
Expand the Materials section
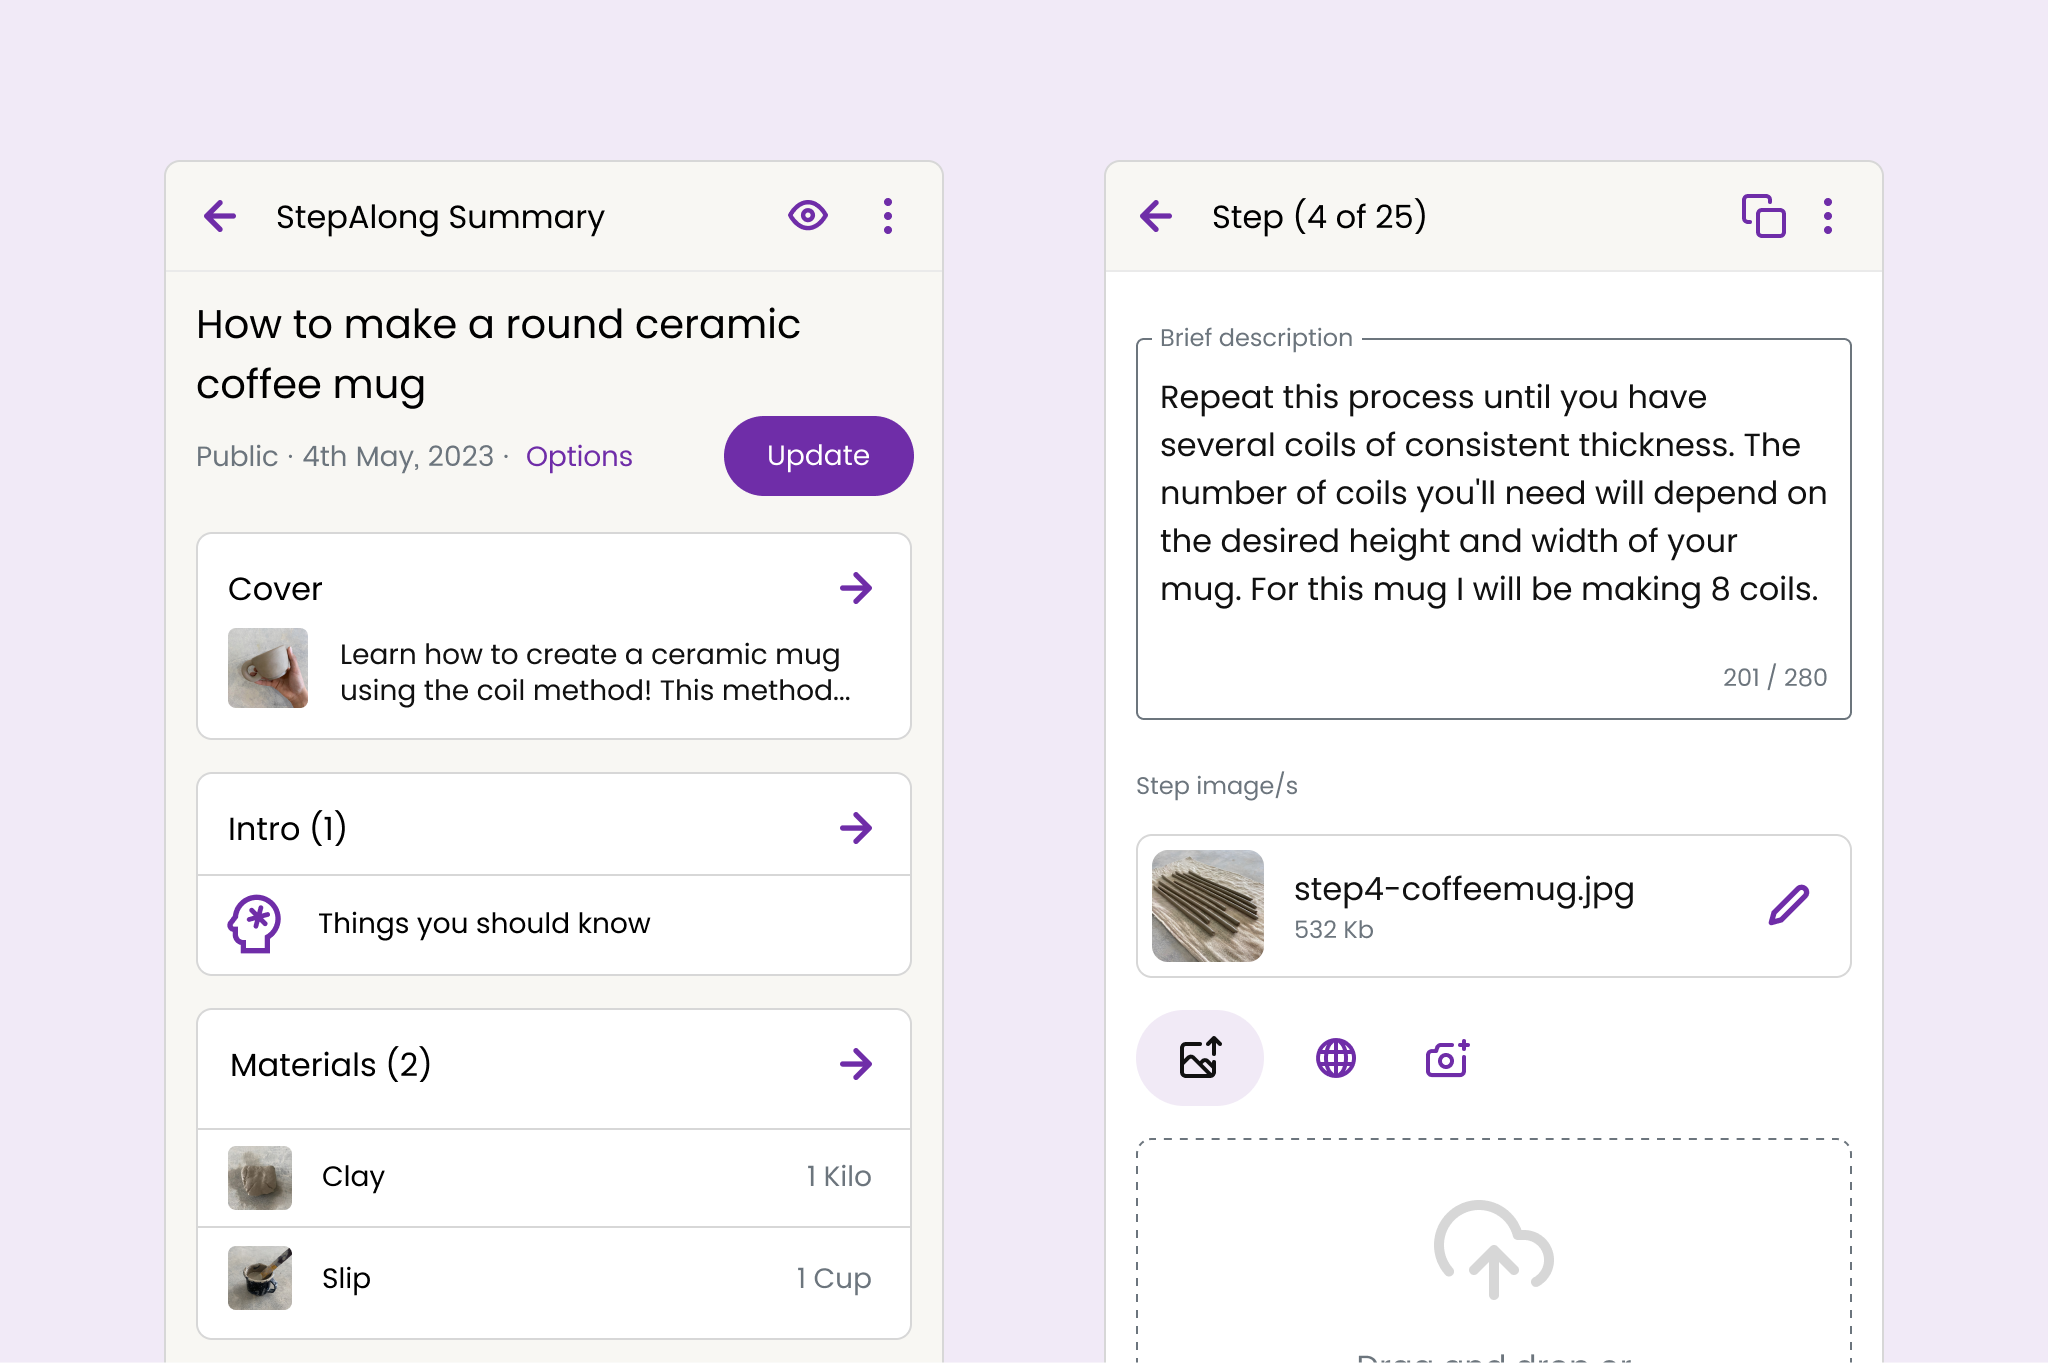tap(857, 1066)
